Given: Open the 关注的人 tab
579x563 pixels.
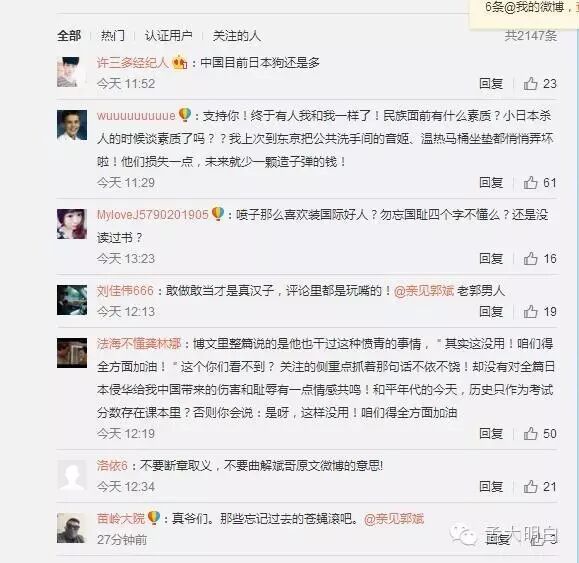Looking at the screenshot, I should (x=237, y=36).
